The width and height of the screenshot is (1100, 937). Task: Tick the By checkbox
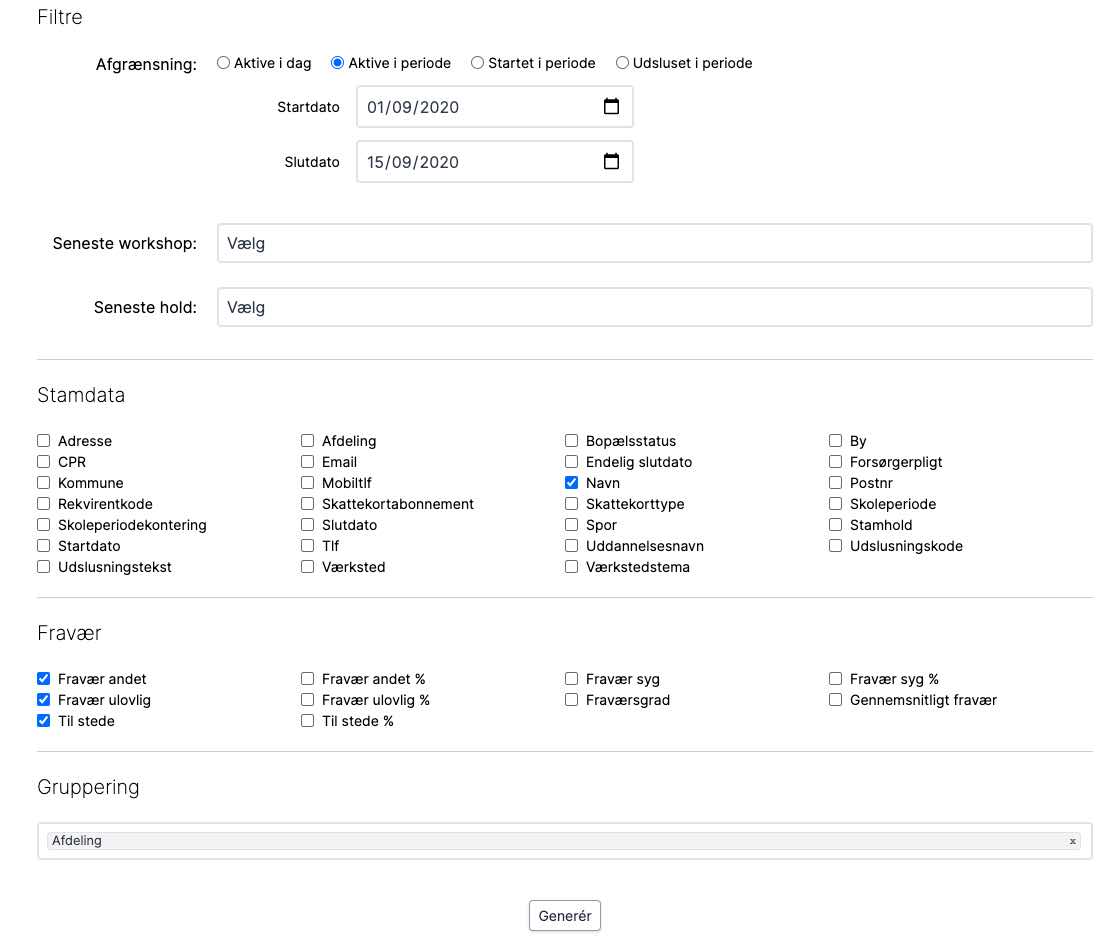pos(836,440)
